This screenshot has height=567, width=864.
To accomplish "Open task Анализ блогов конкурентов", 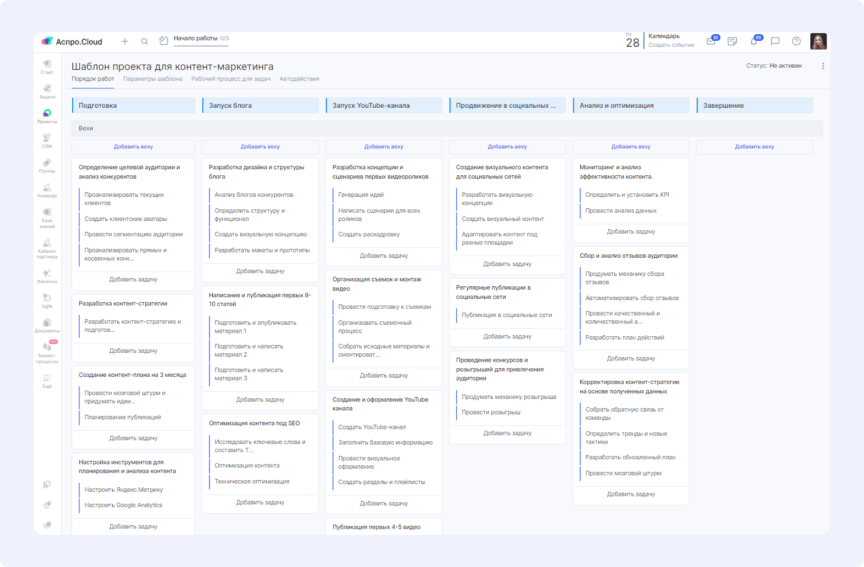I will pyautogui.click(x=253, y=195).
